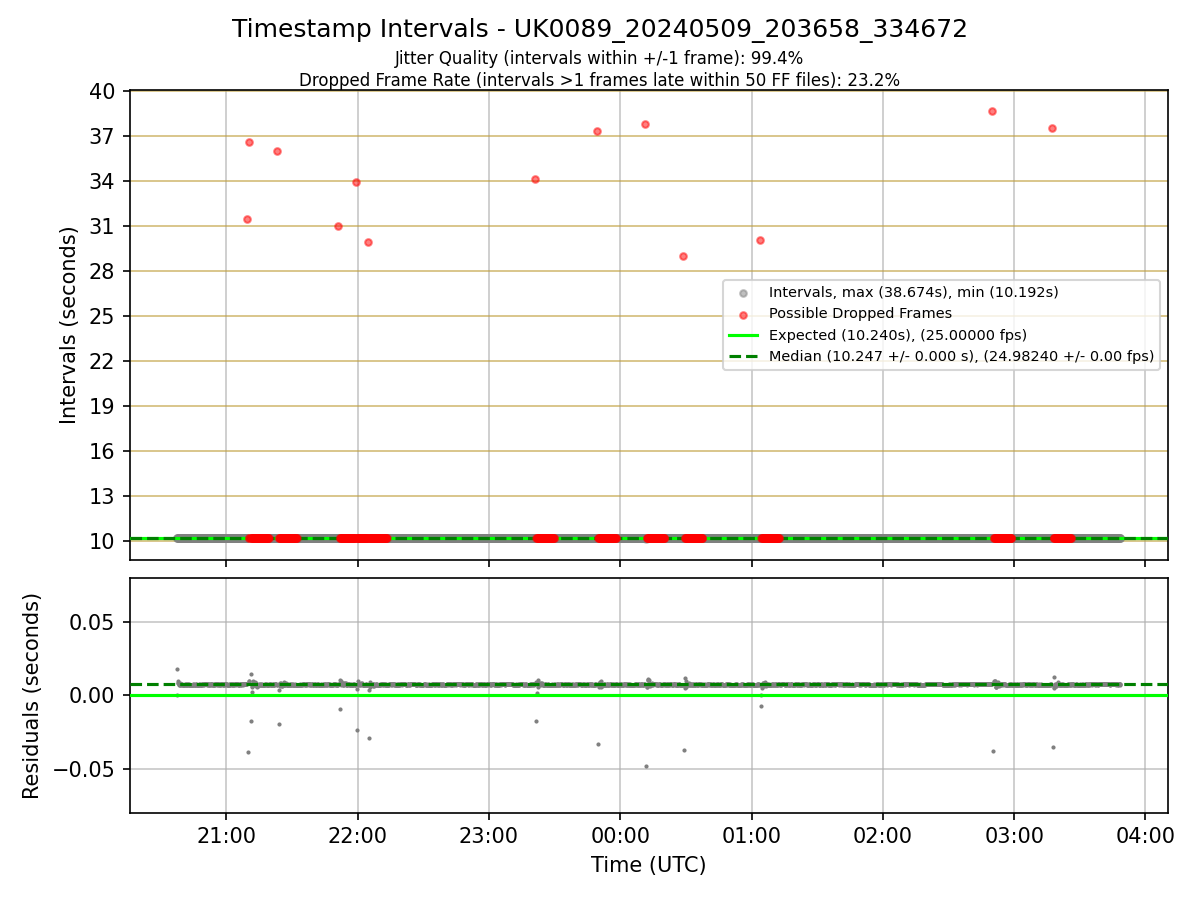The height and width of the screenshot is (900, 1200).
Task: Click the "Possible Dropped Frames" legend entry
Action: 860,313
